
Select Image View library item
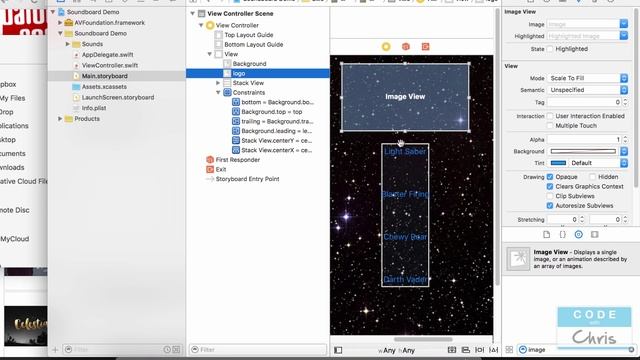pyautogui.click(x=570, y=259)
